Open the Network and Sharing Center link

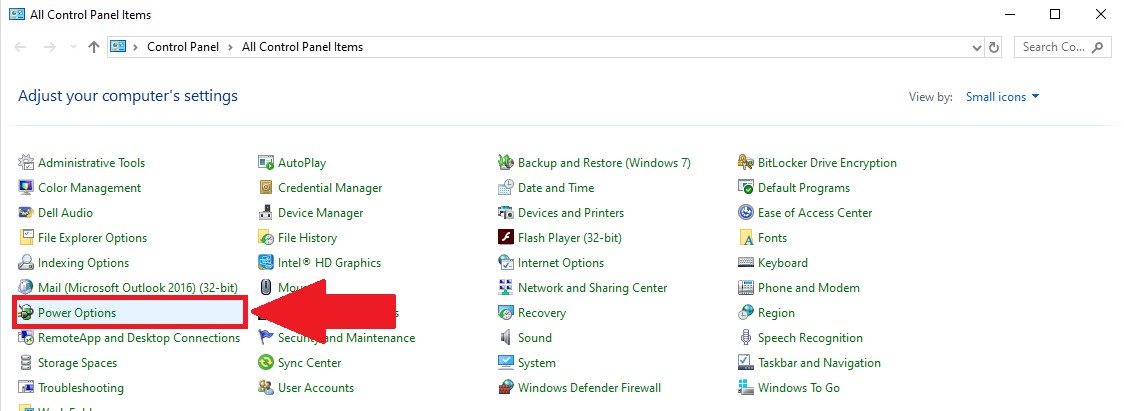tap(592, 288)
